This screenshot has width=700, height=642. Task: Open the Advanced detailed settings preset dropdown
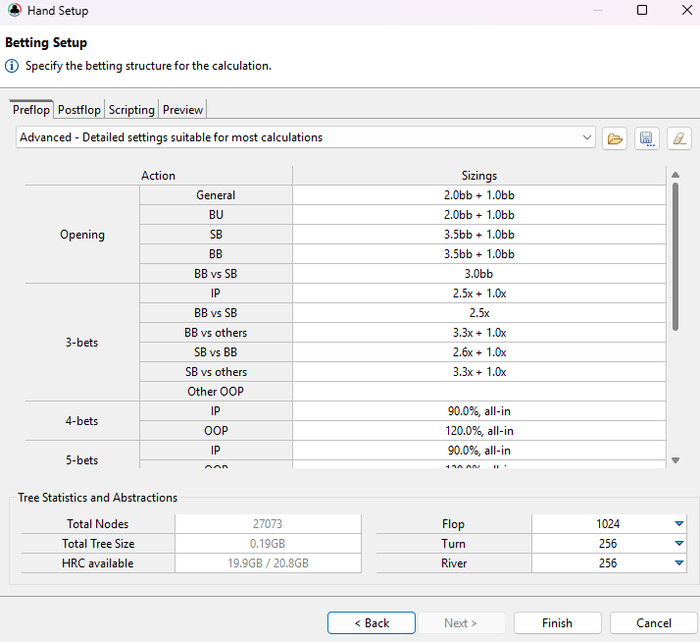(306, 137)
